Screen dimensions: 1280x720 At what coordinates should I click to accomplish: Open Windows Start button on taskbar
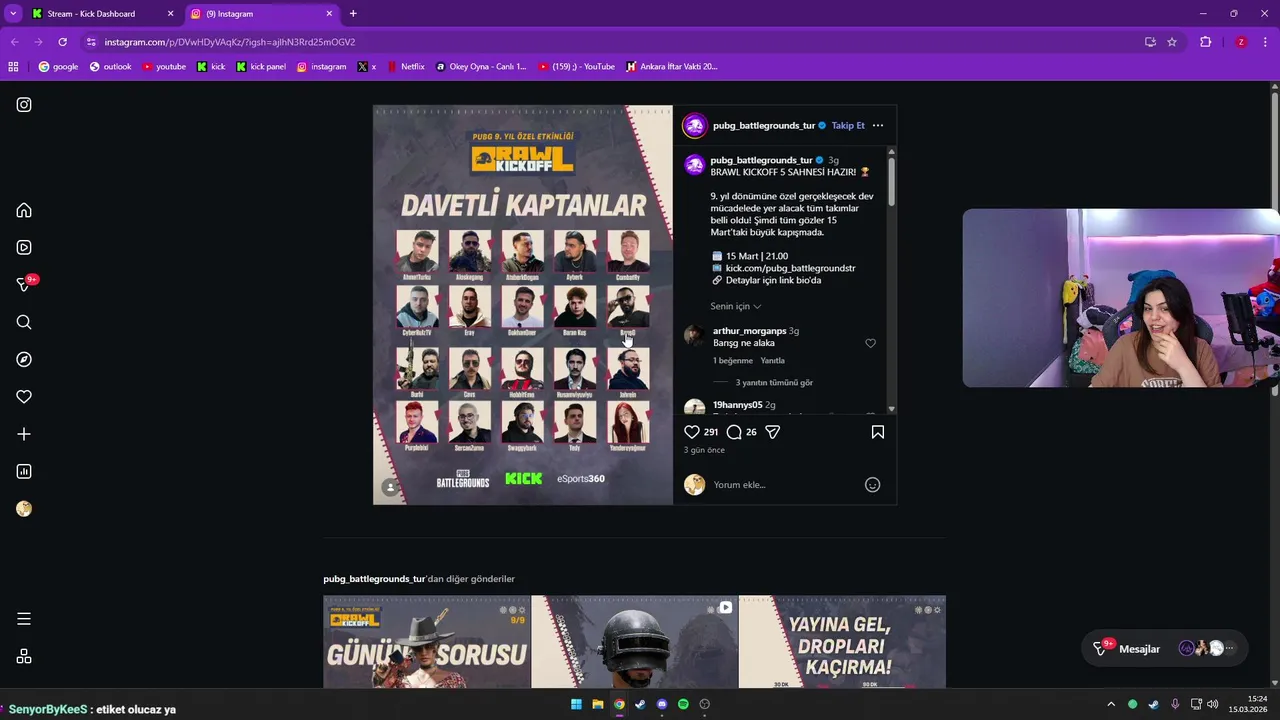(576, 704)
